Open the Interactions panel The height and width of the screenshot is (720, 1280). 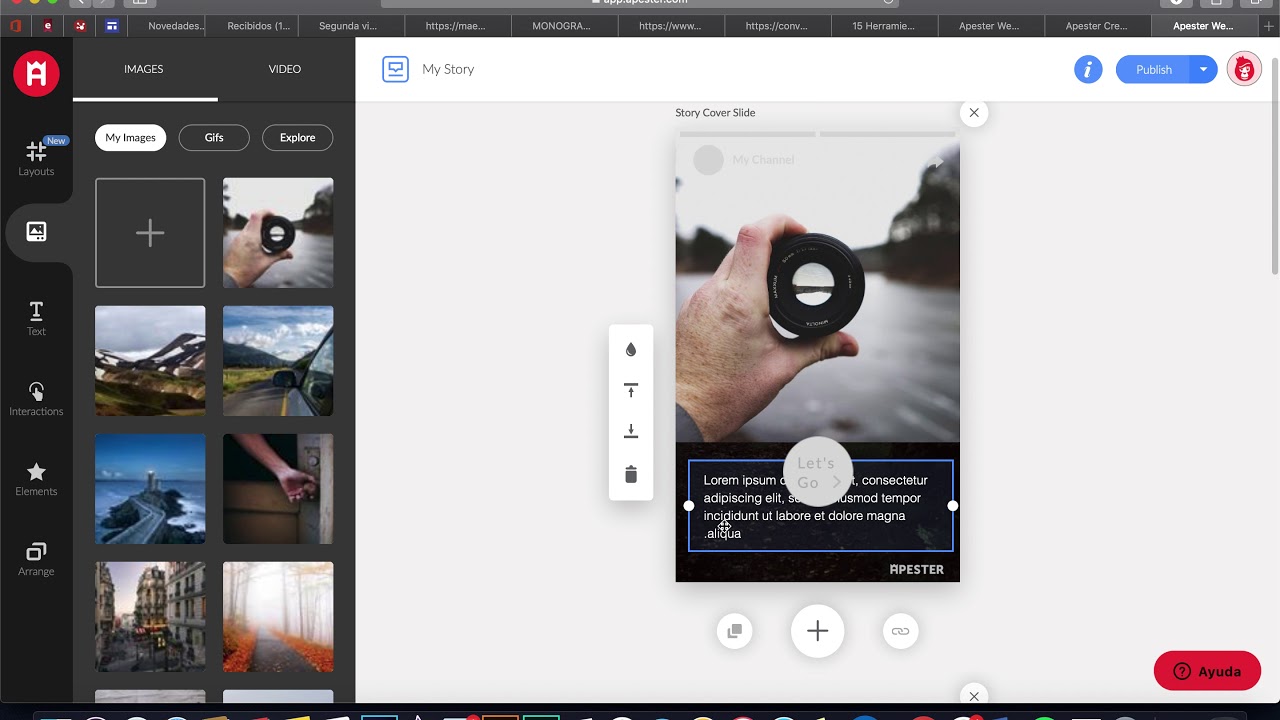(36, 399)
